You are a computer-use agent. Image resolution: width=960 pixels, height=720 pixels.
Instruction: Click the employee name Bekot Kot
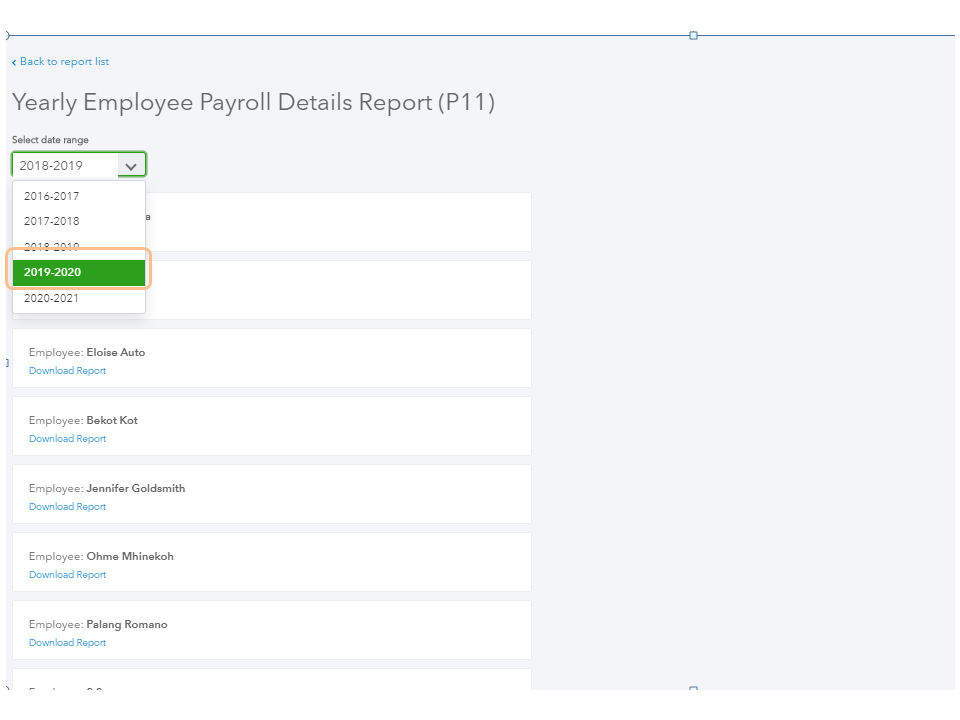pos(112,421)
